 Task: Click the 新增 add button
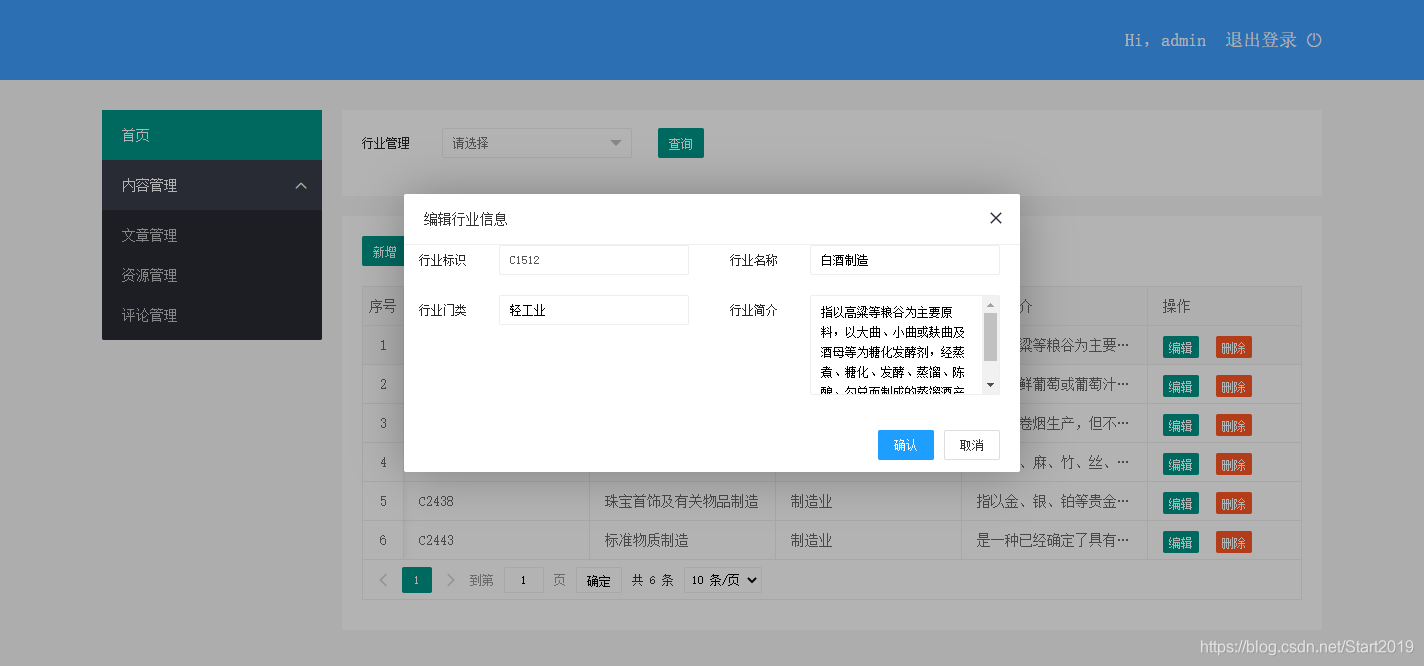click(384, 252)
